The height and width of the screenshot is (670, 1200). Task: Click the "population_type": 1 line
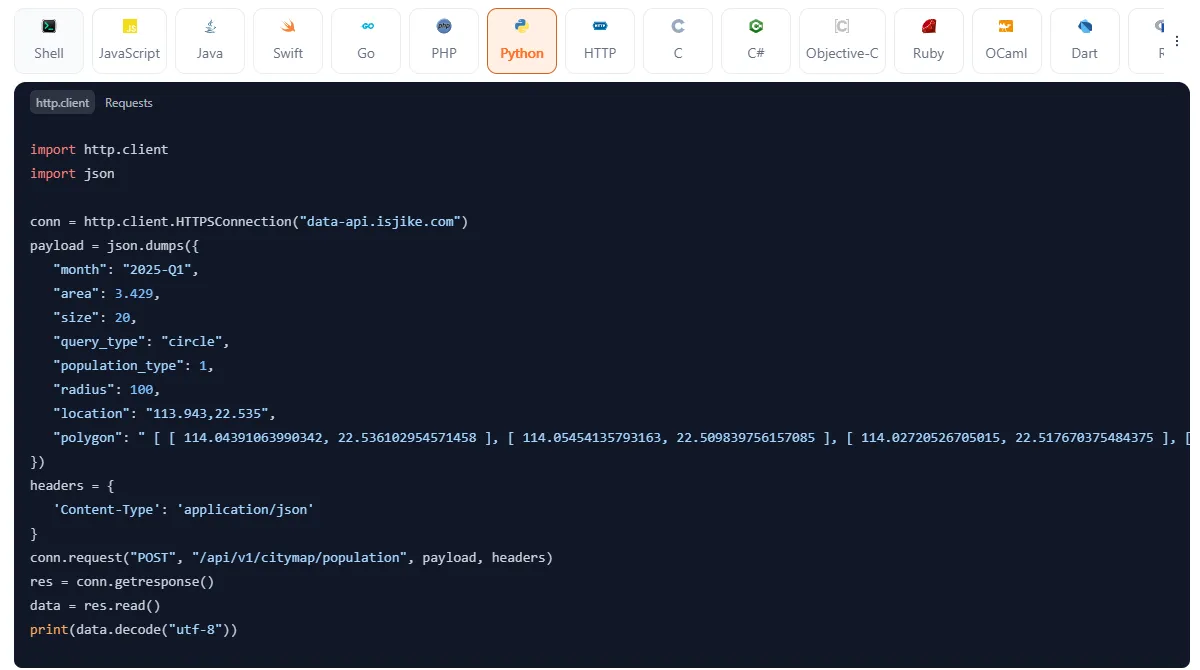pos(134,365)
